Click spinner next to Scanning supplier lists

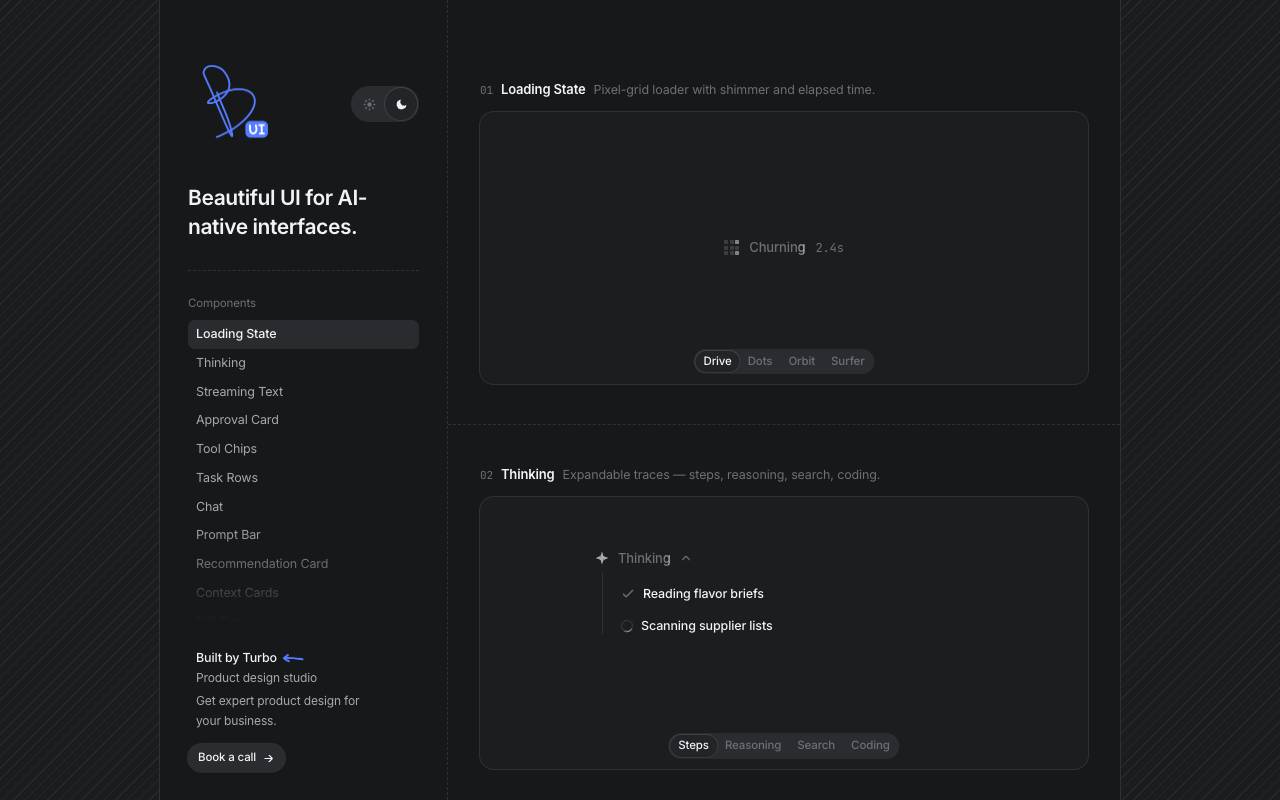627,626
